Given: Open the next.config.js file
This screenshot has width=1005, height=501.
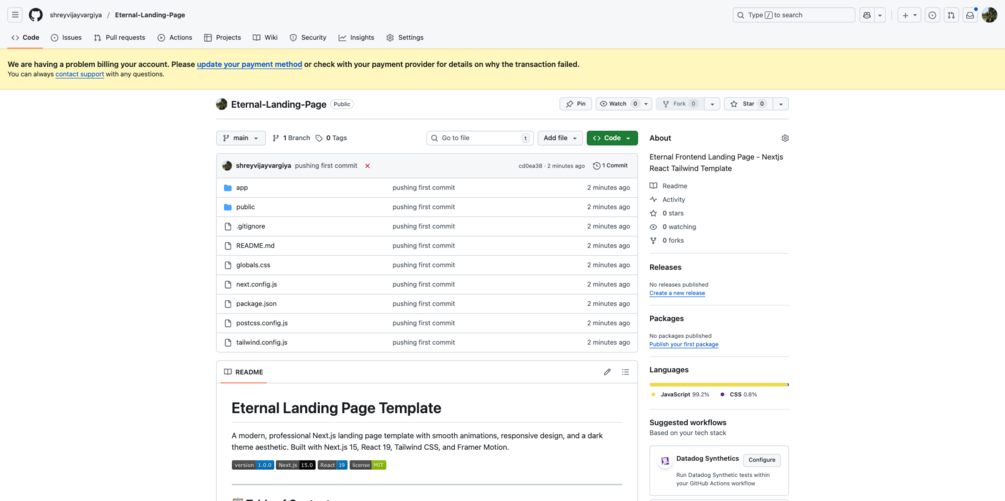Looking at the screenshot, I should coord(256,284).
